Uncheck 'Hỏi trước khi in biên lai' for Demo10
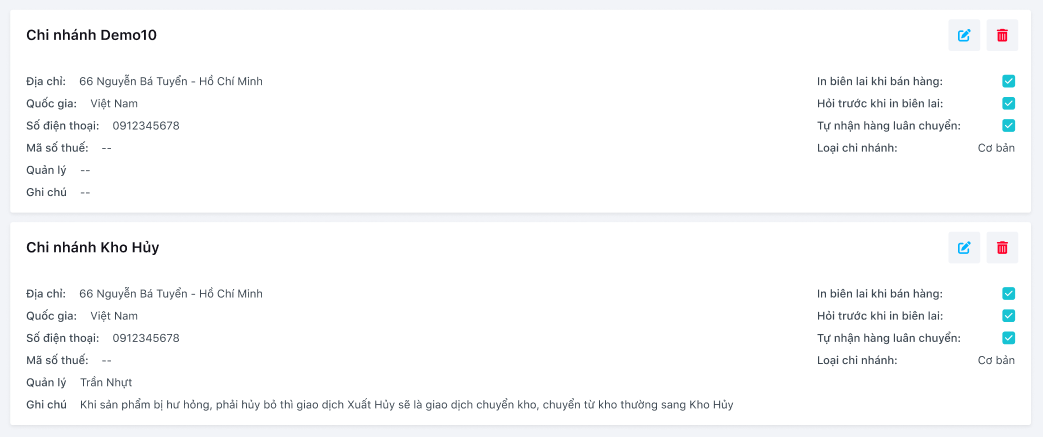1043x437 pixels. point(1009,103)
